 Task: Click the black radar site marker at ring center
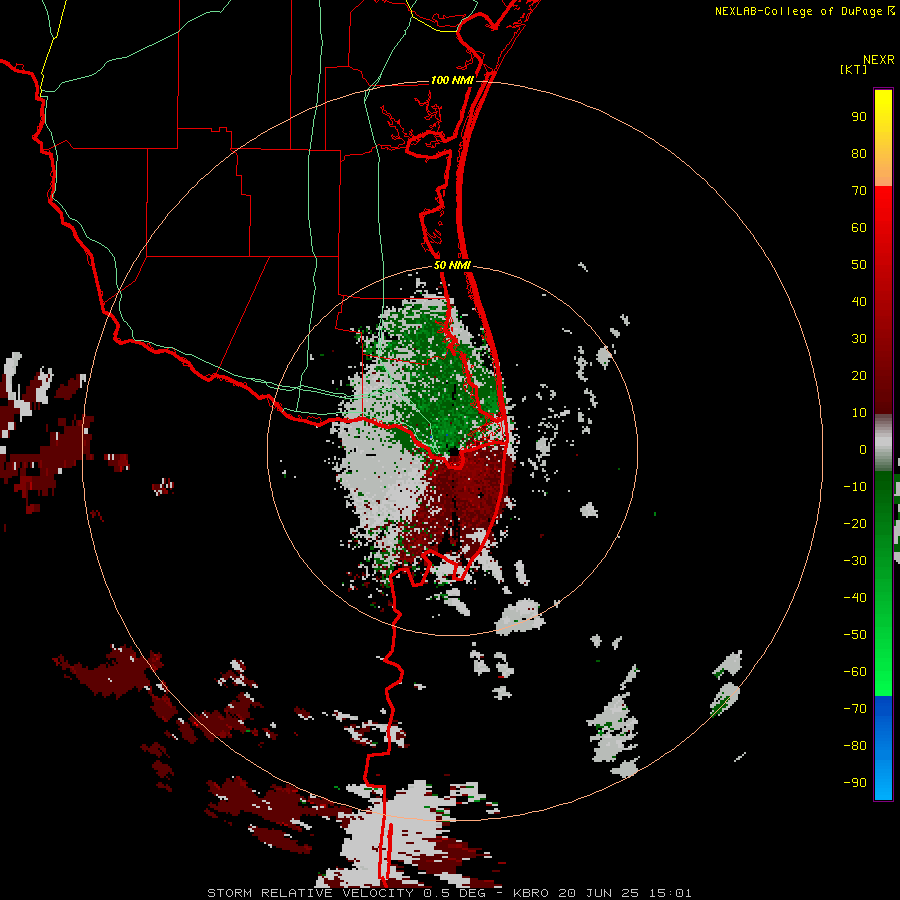453,452
